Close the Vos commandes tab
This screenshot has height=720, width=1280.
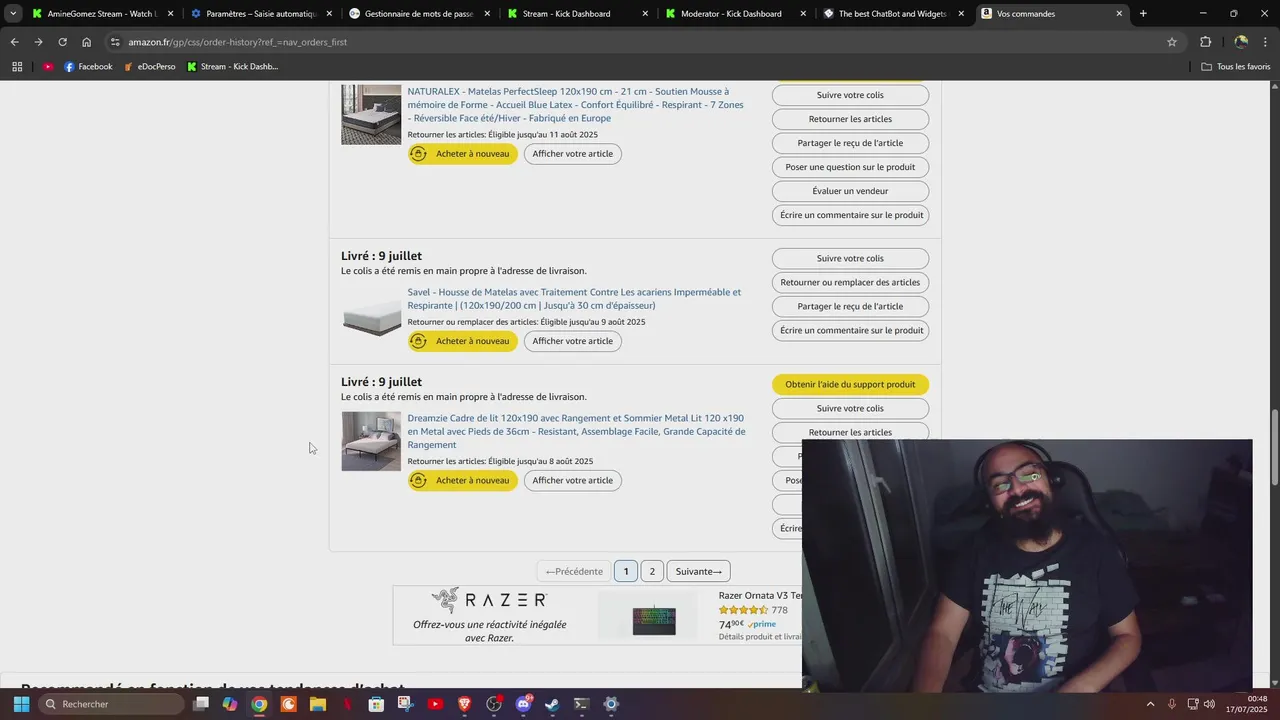click(x=1119, y=14)
